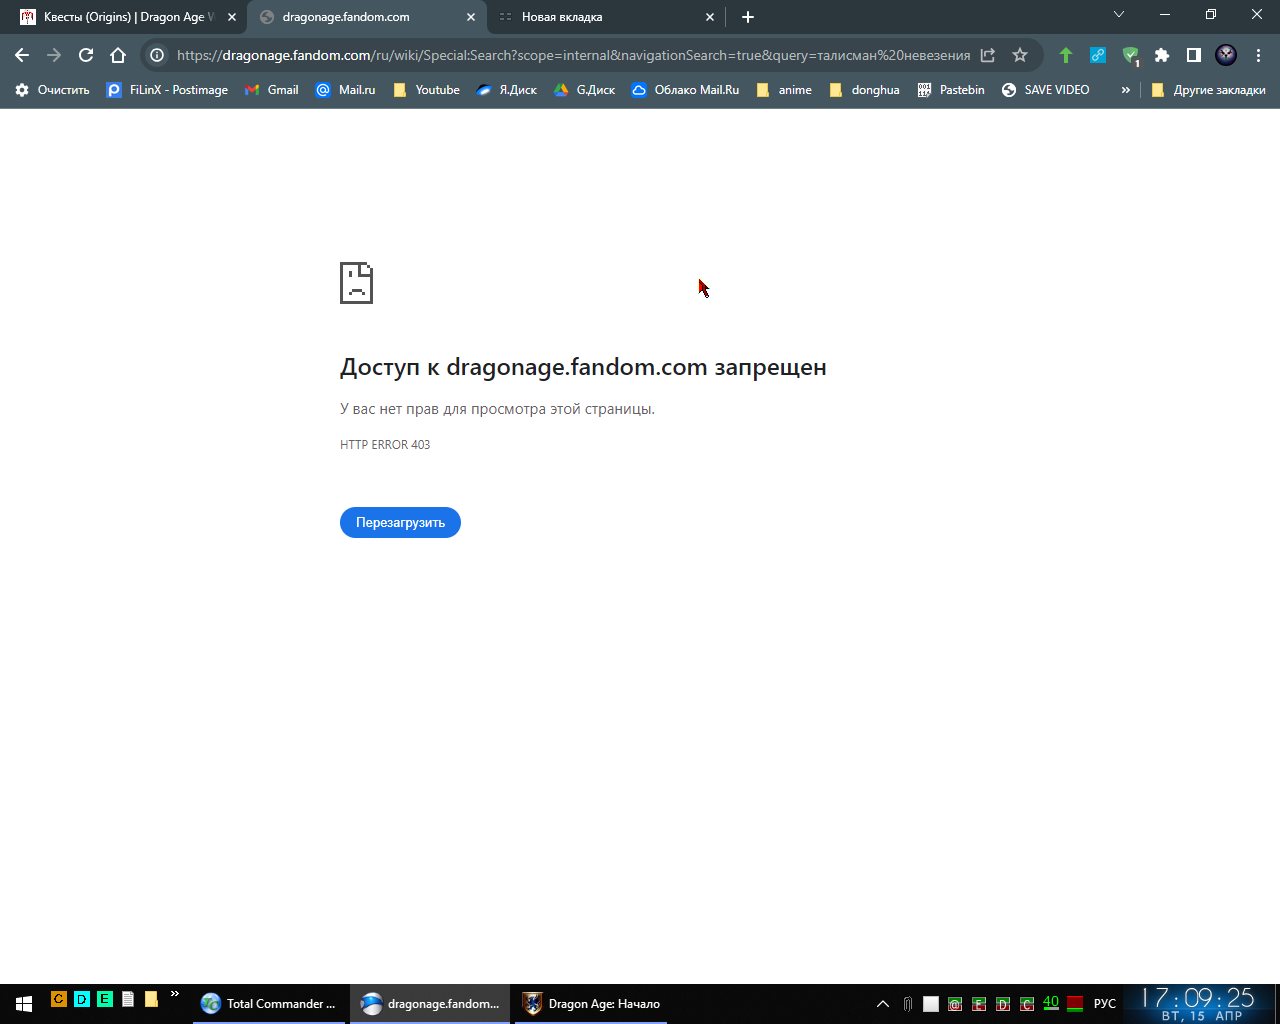Open the Extensions puzzle menu
The height and width of the screenshot is (1024, 1280).
[x=1162, y=55]
